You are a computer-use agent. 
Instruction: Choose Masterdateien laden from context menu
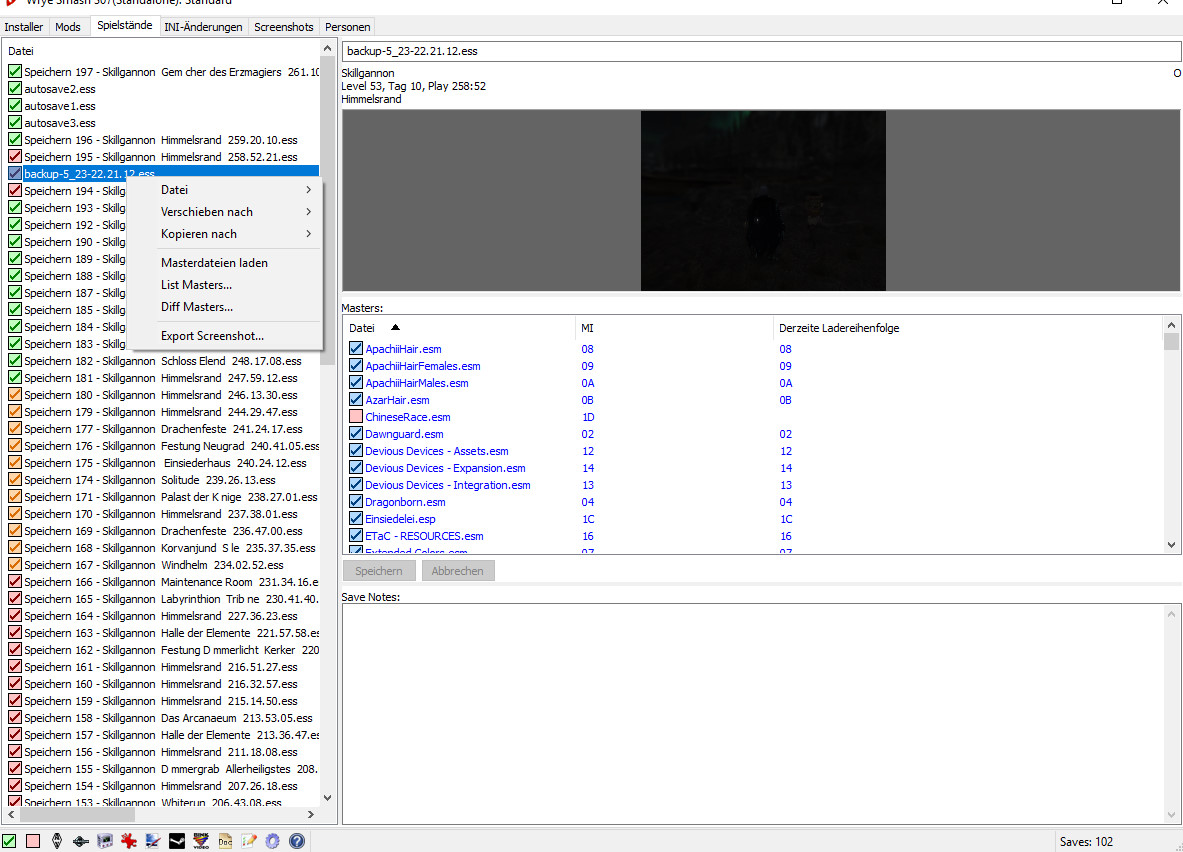pyautogui.click(x=214, y=263)
